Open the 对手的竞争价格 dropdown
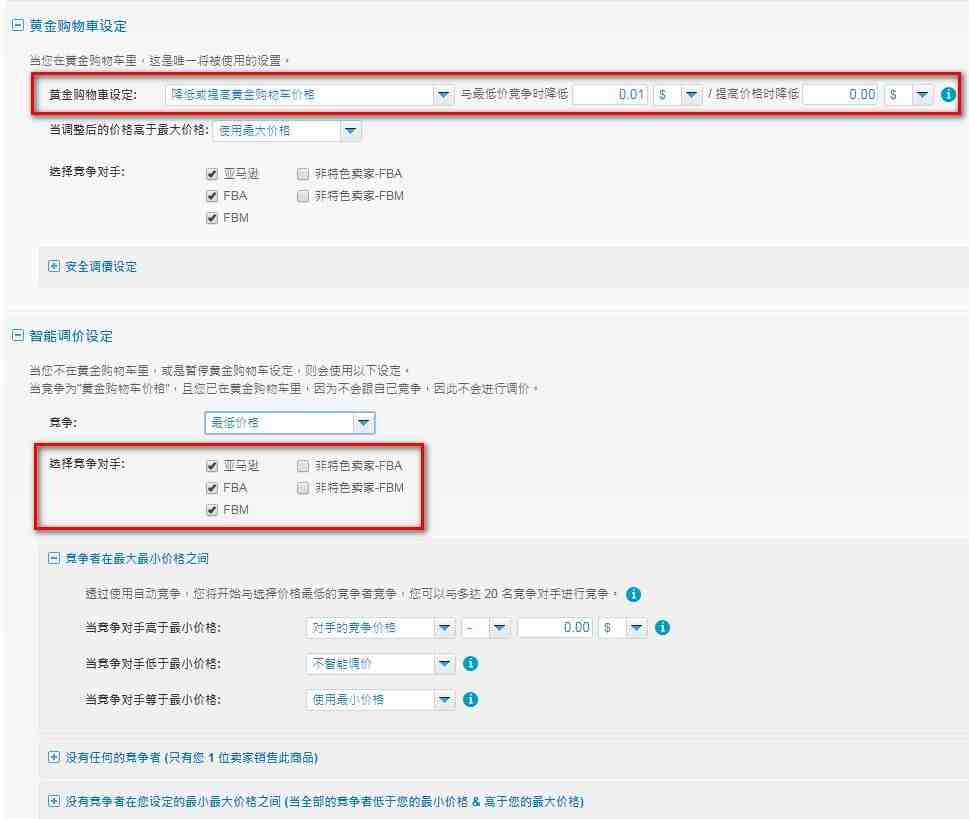The image size is (969, 819). coord(444,628)
